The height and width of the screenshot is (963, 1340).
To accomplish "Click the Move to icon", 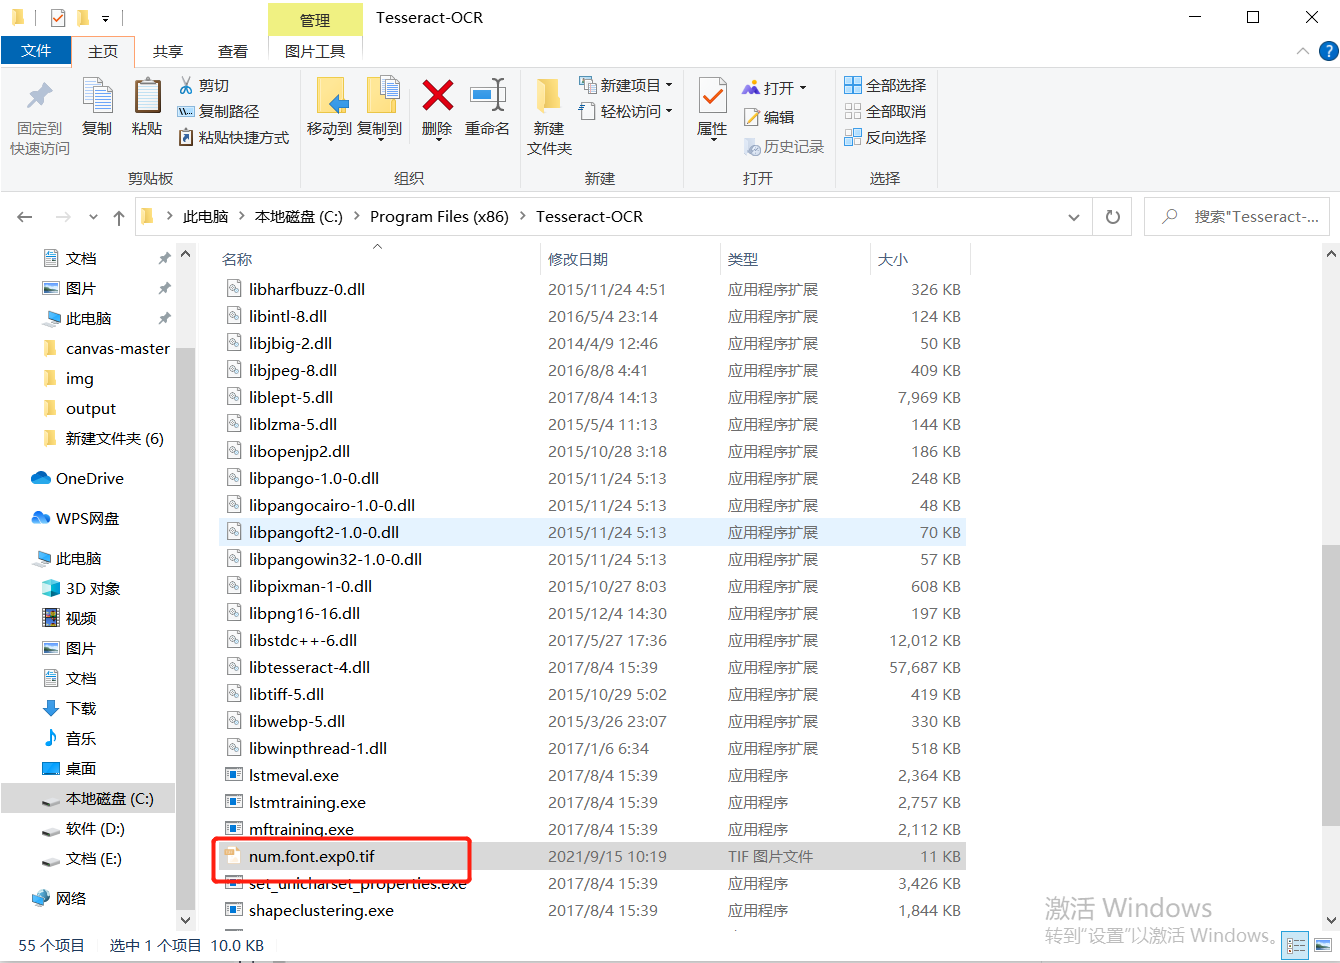I will 331,97.
